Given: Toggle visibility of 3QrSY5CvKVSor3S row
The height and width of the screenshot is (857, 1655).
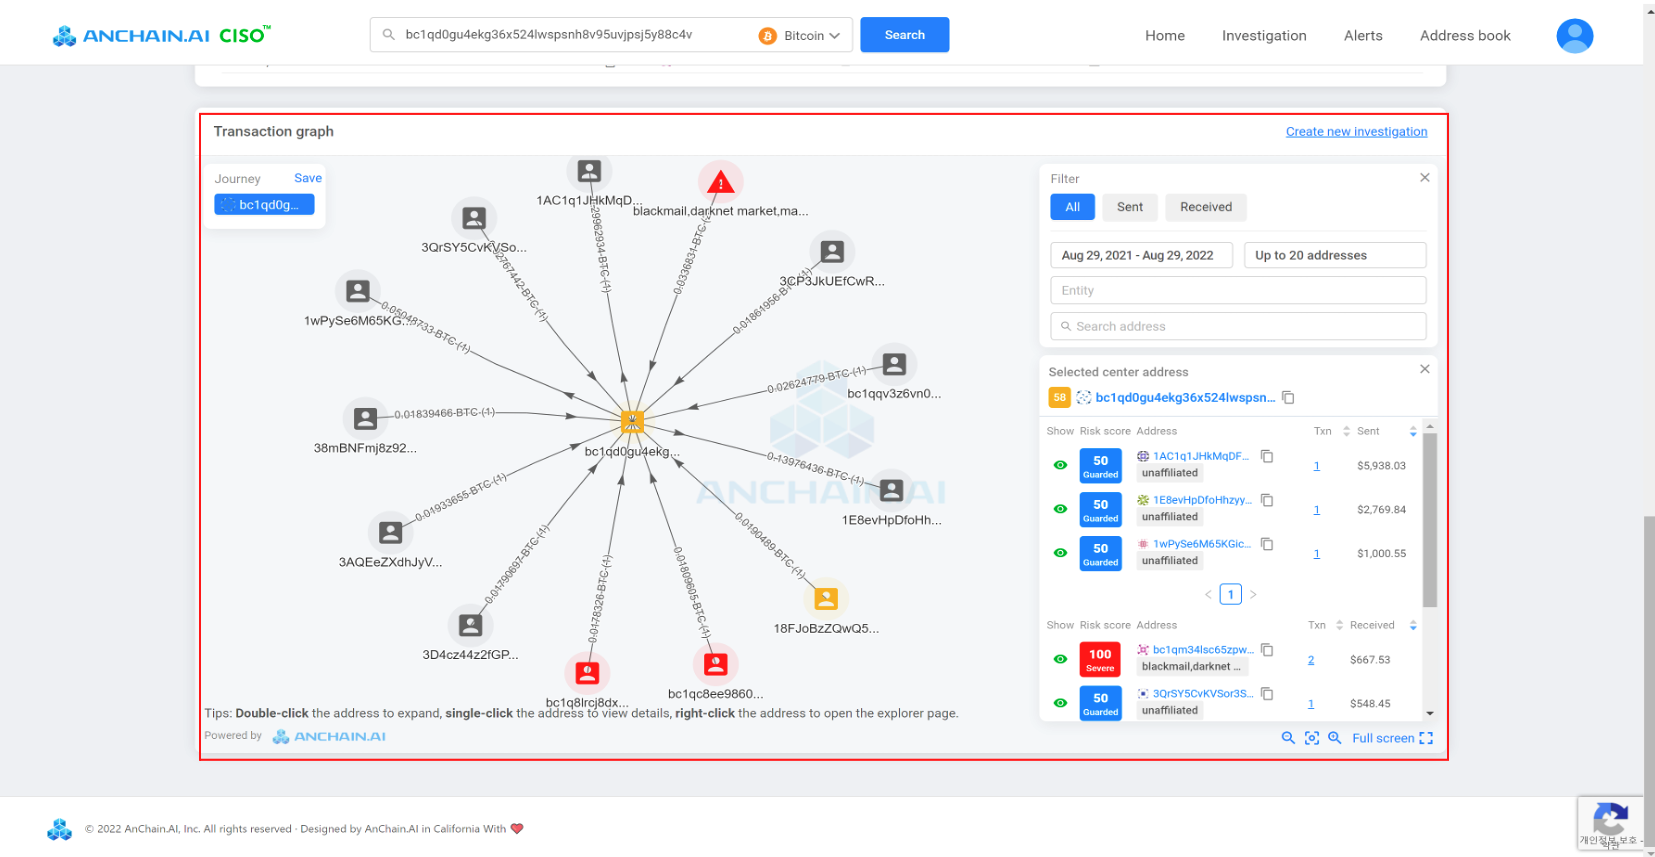Looking at the screenshot, I should click(1060, 703).
